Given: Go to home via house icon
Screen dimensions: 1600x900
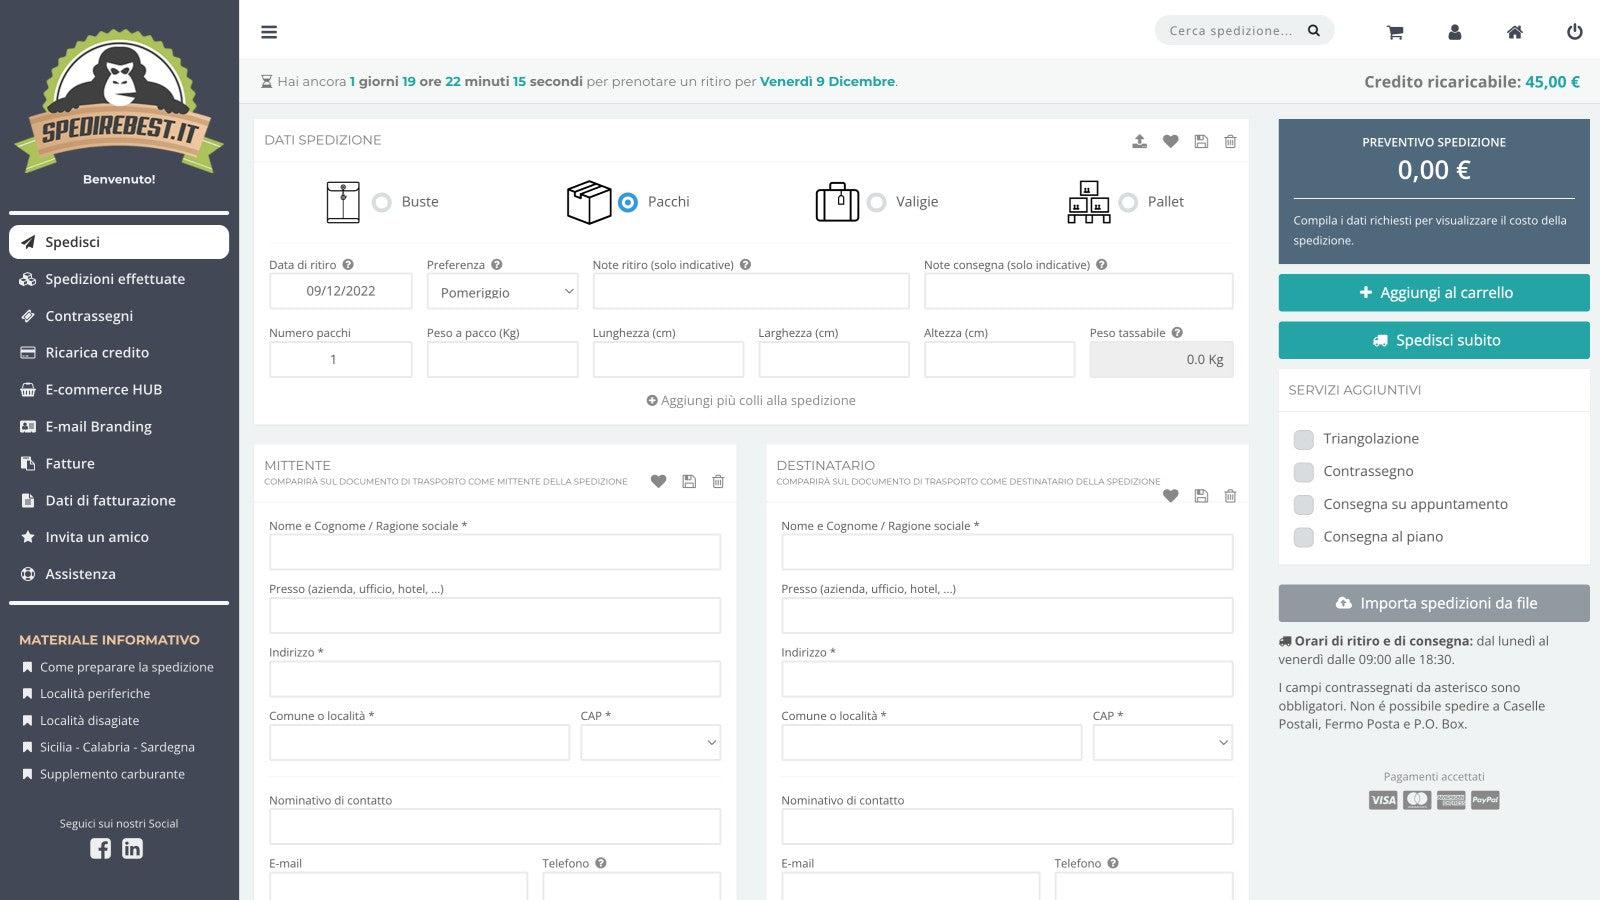Looking at the screenshot, I should [1515, 32].
